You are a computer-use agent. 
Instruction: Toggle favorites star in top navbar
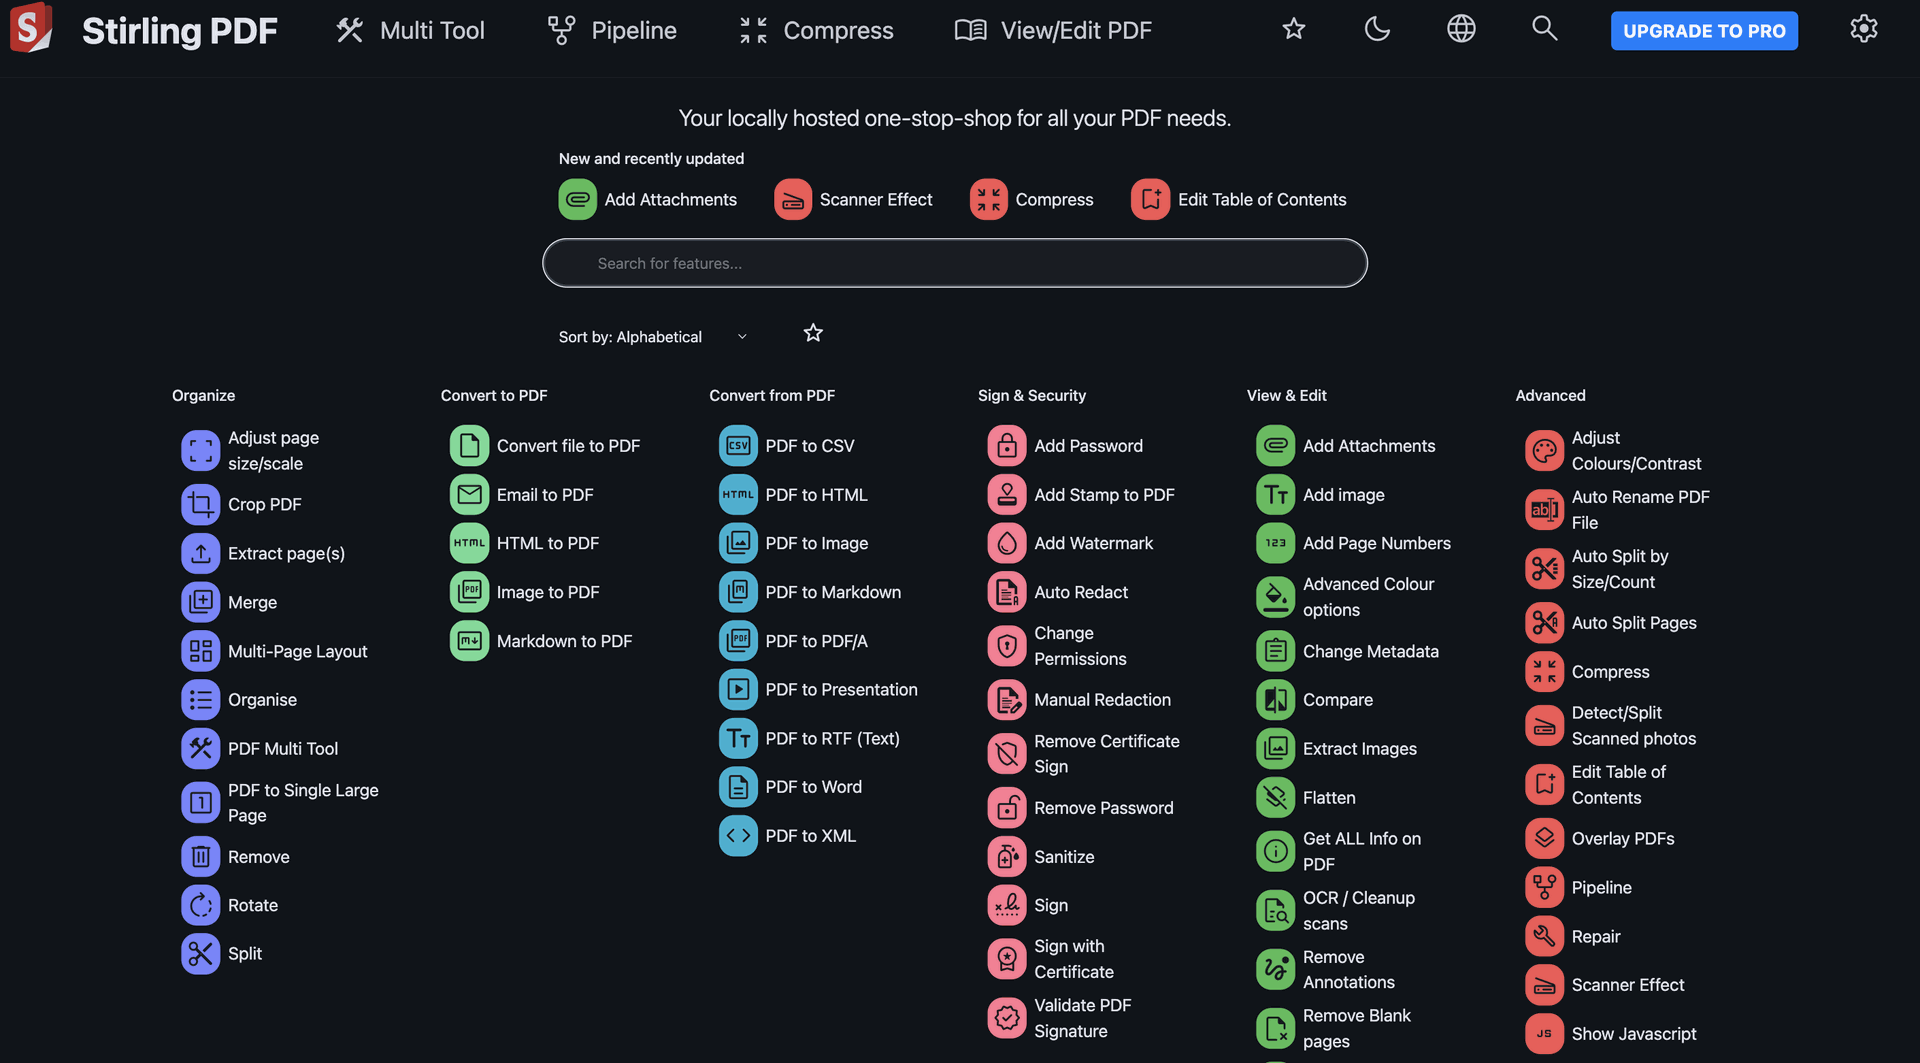pos(1294,29)
